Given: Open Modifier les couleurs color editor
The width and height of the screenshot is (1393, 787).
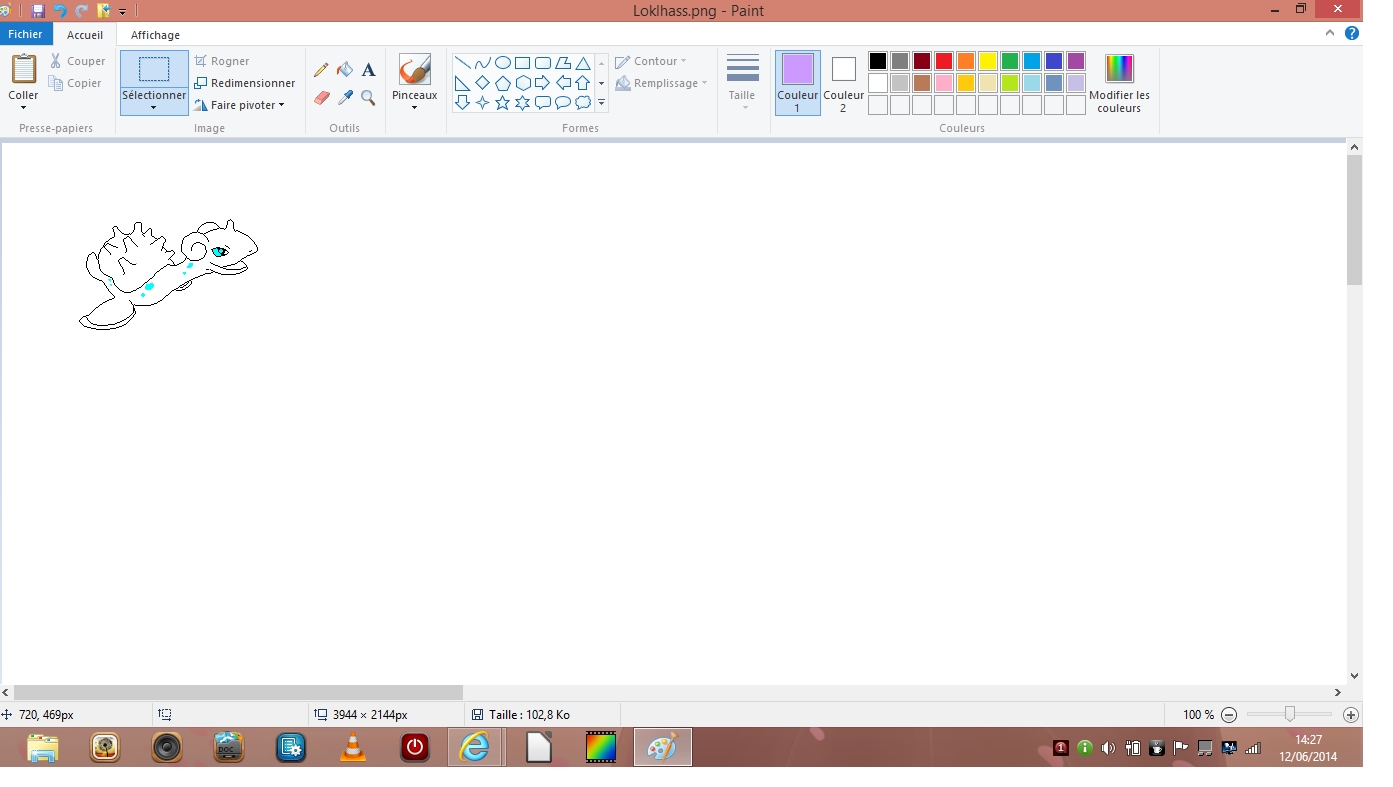Looking at the screenshot, I should (x=1119, y=83).
